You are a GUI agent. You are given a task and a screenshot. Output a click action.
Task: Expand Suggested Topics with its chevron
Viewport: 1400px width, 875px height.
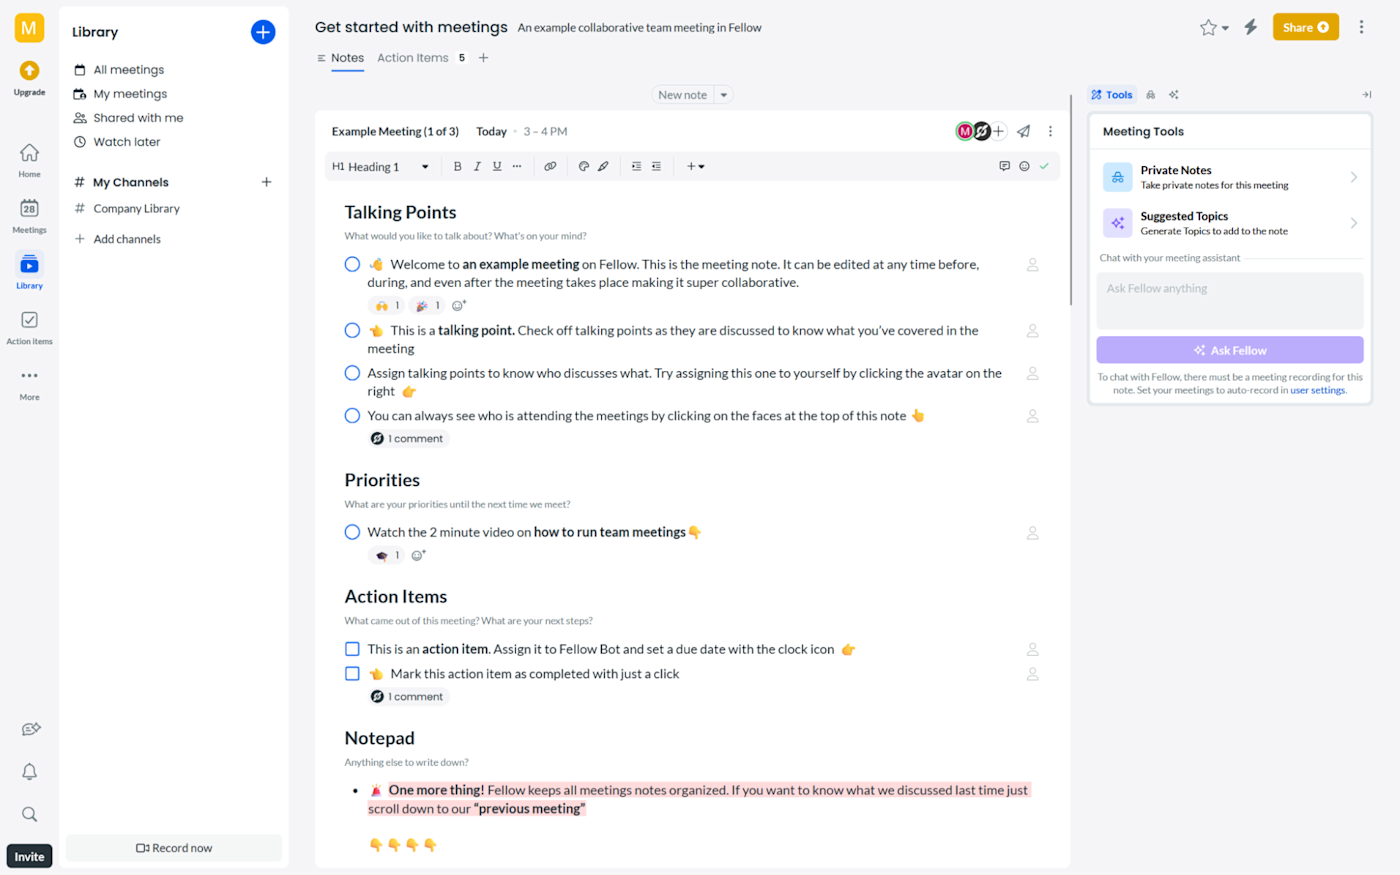click(x=1353, y=223)
